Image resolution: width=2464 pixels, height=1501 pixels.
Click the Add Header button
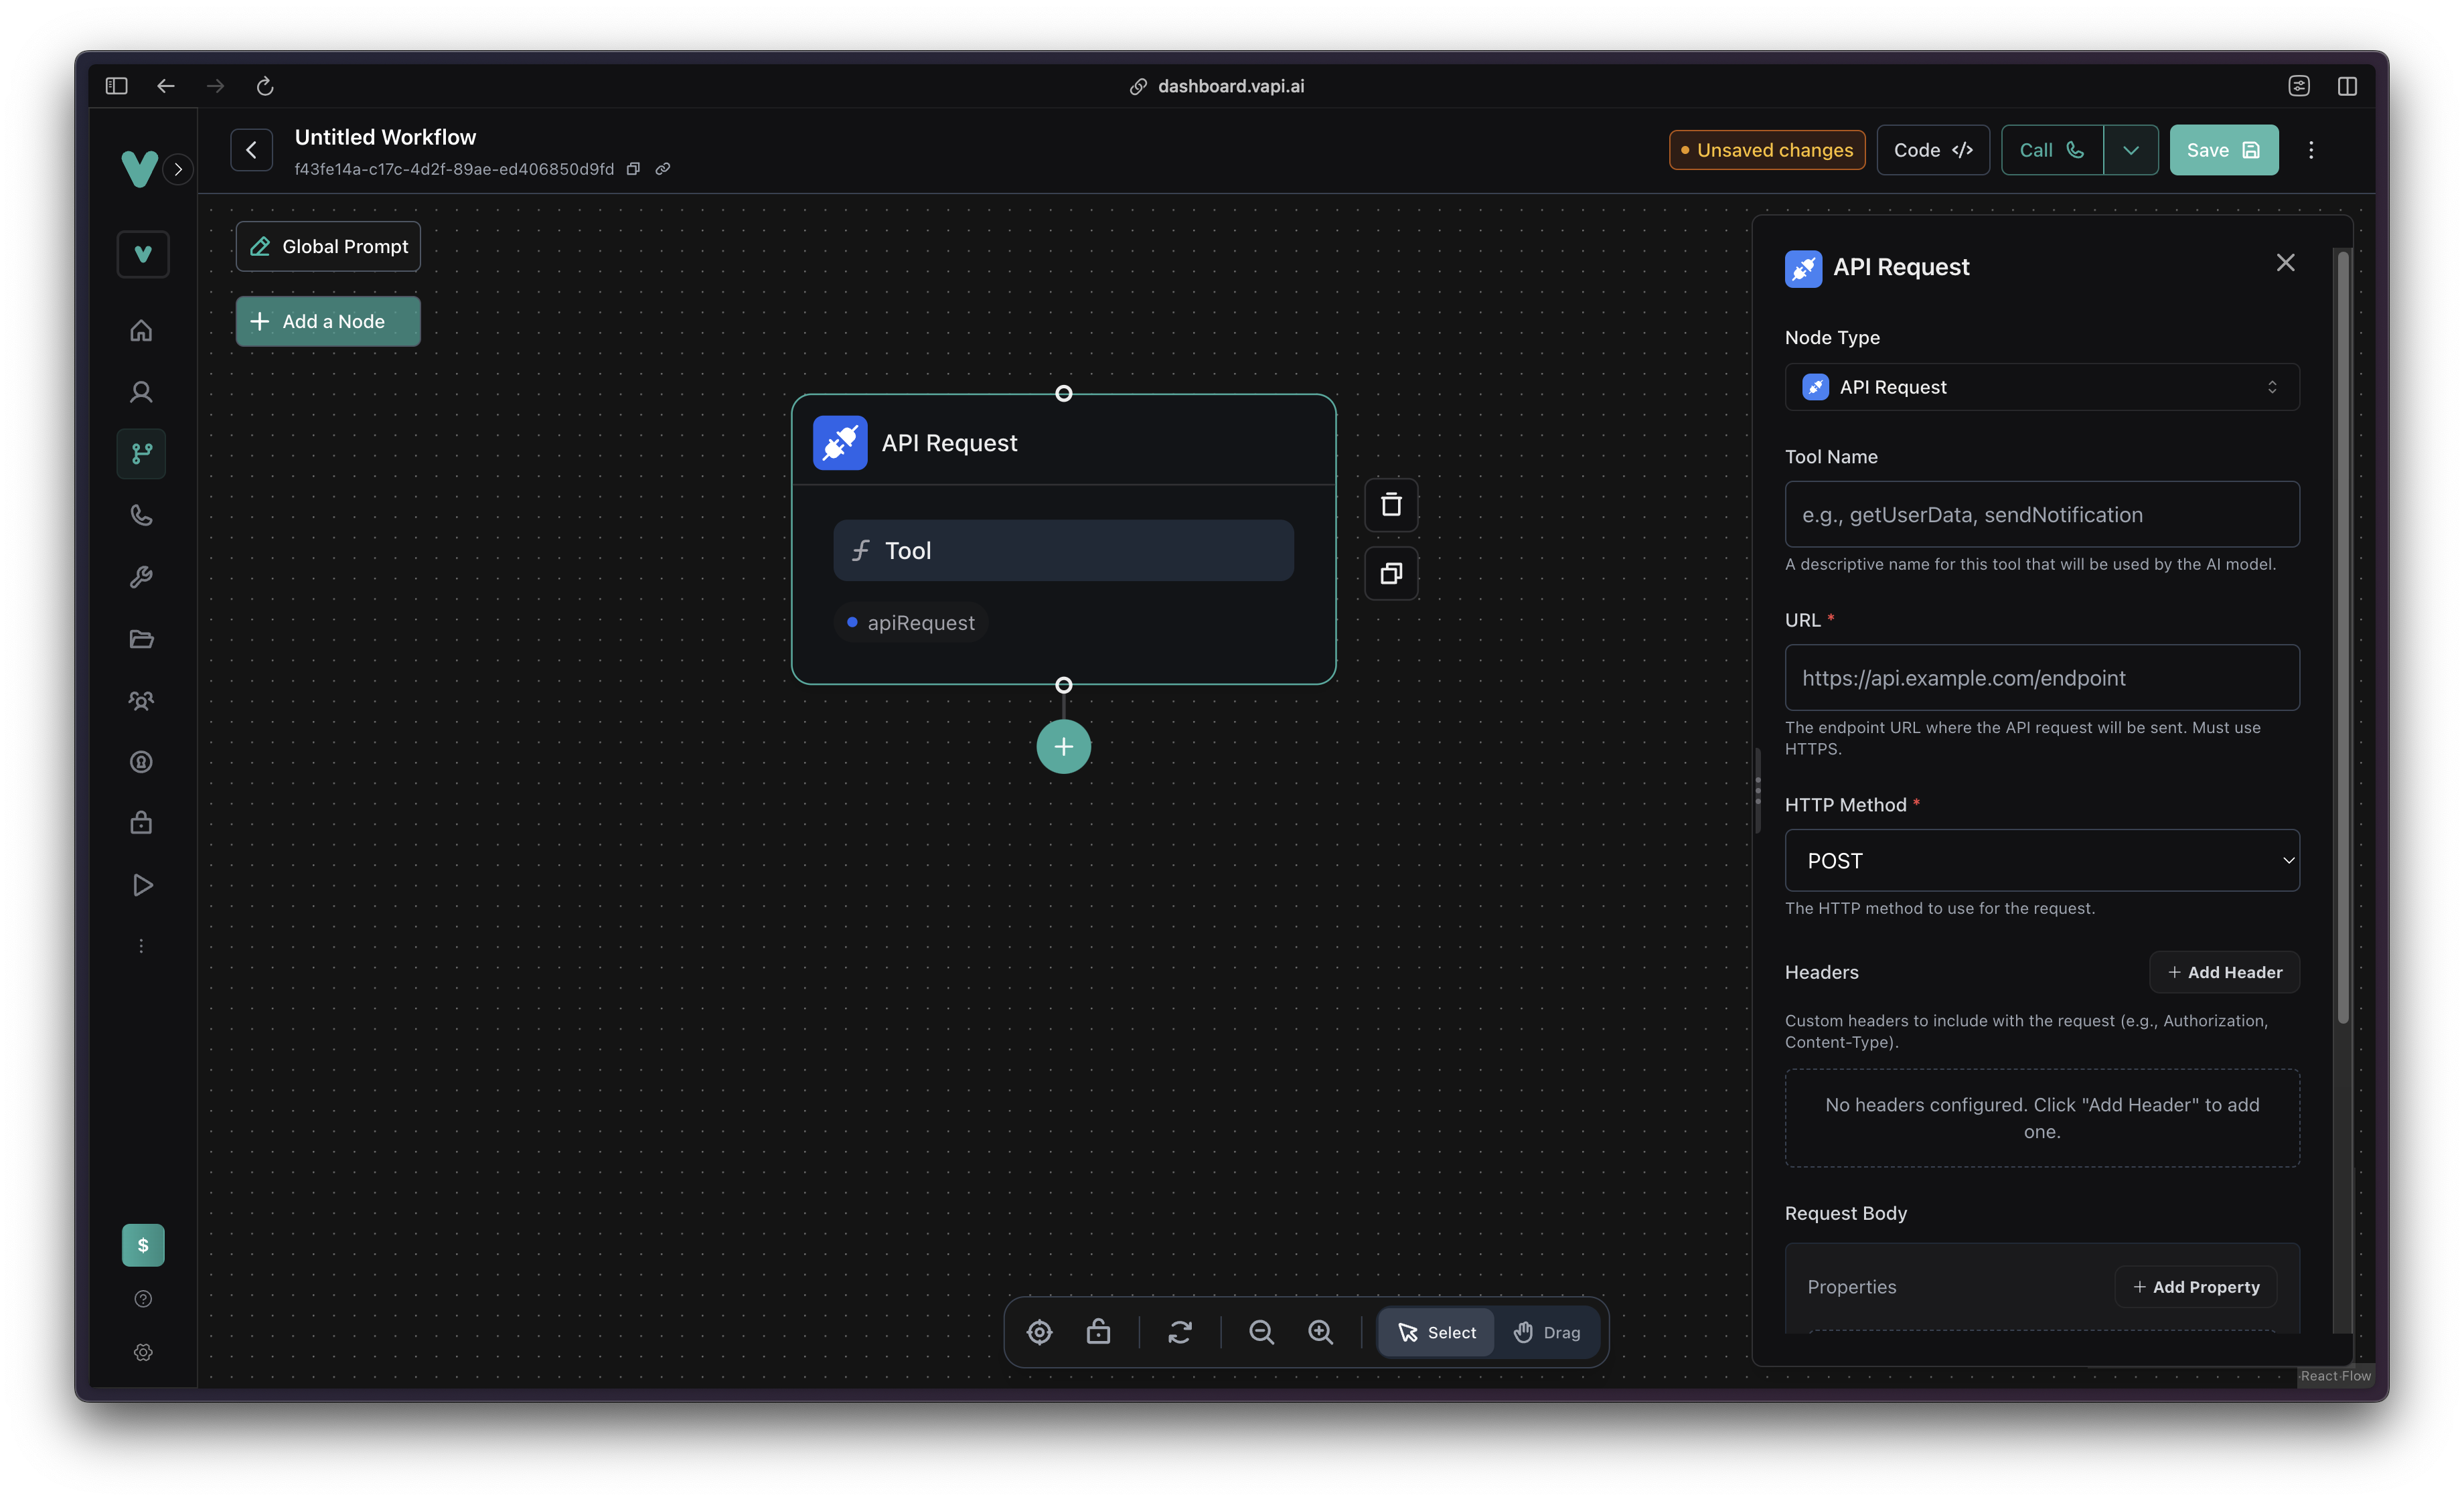(x=2224, y=972)
